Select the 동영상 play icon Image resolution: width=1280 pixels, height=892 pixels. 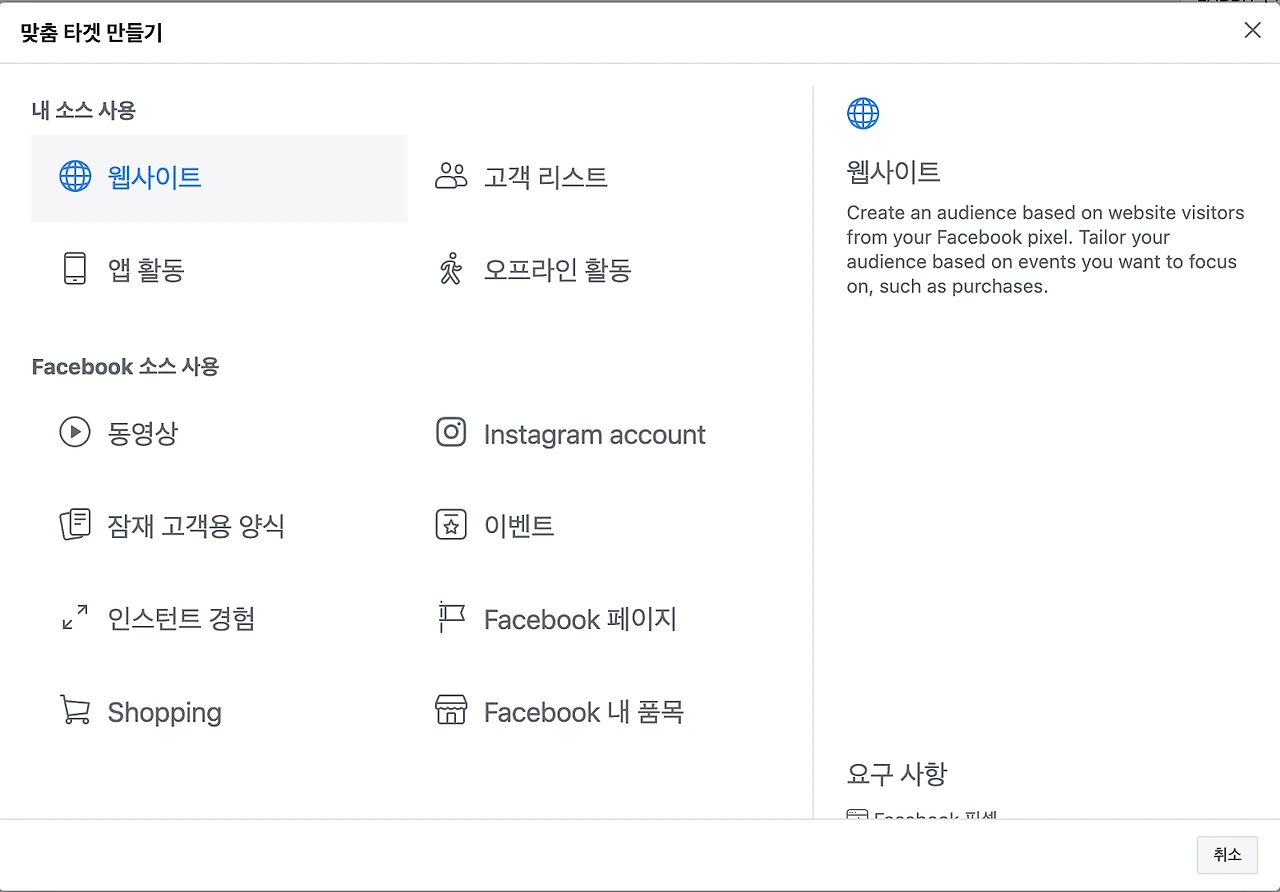75,433
